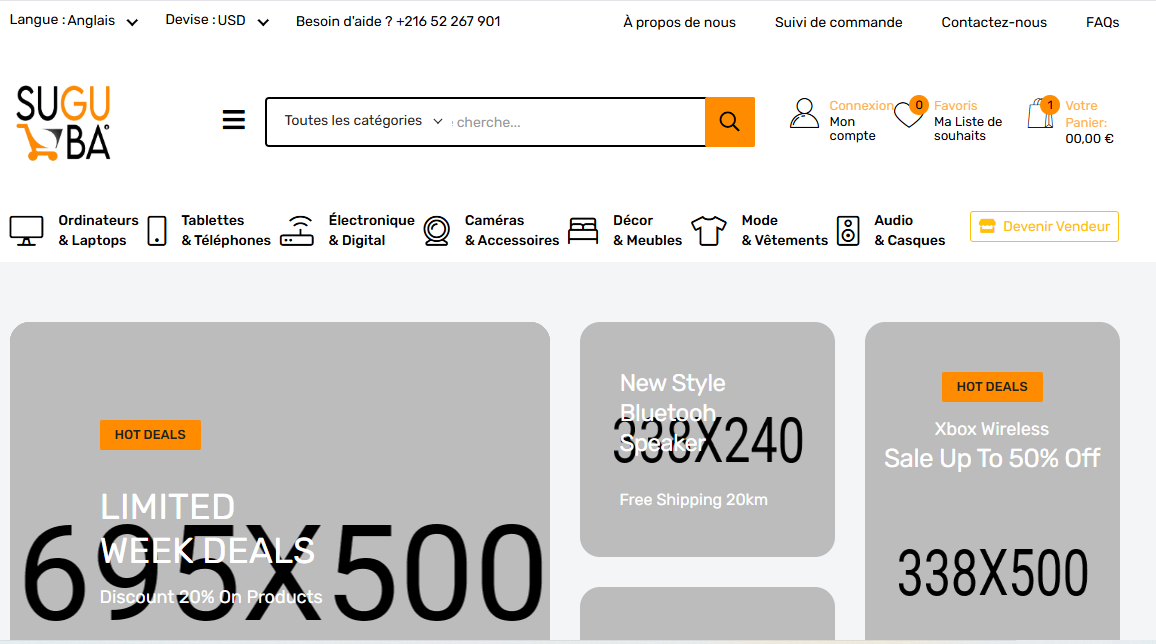
Task: Open the shopping bag cart icon
Action: click(x=1041, y=114)
